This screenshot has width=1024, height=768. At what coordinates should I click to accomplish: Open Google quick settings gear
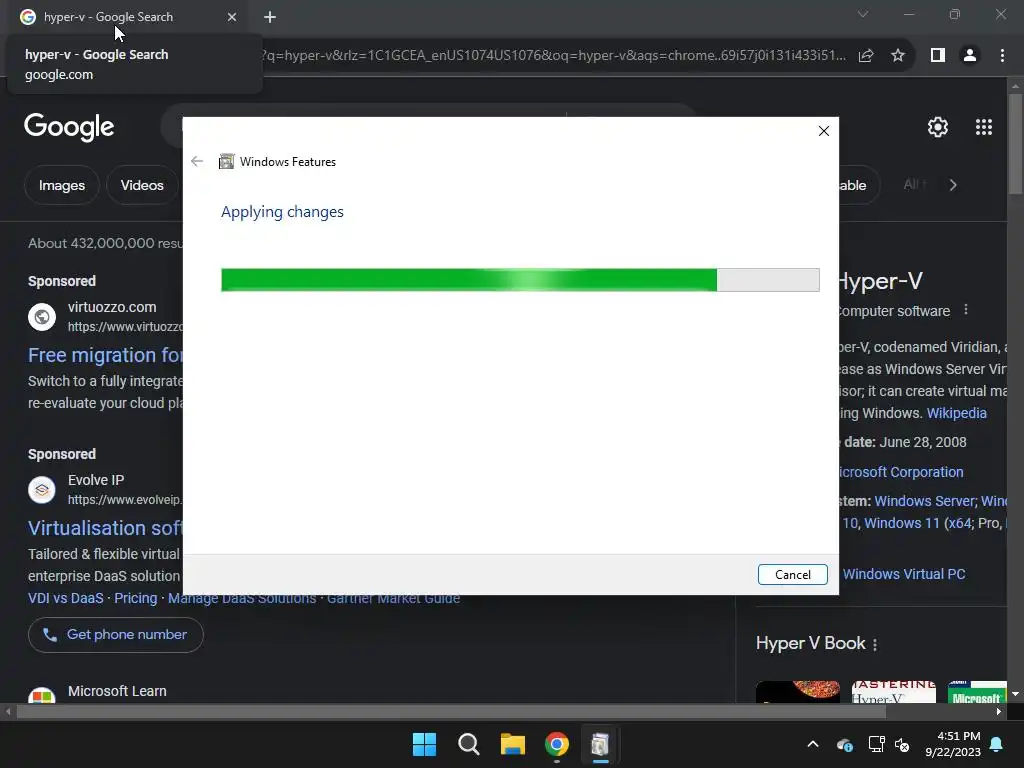point(938,127)
